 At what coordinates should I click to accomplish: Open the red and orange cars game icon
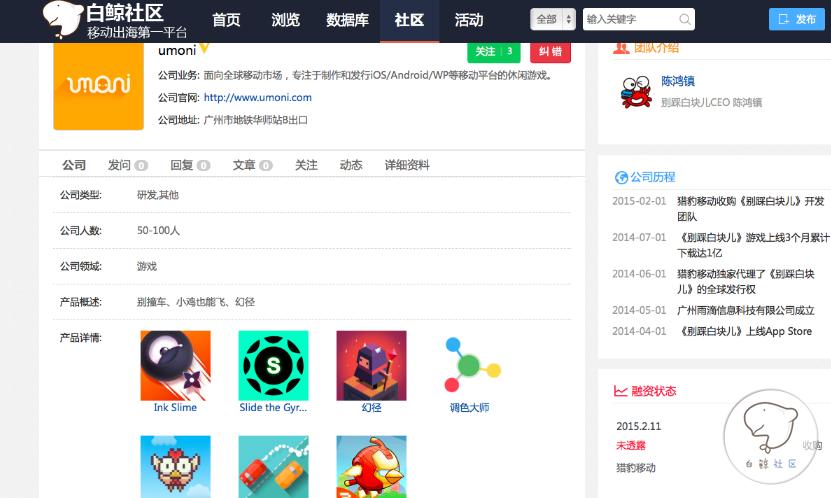[x=273, y=467]
